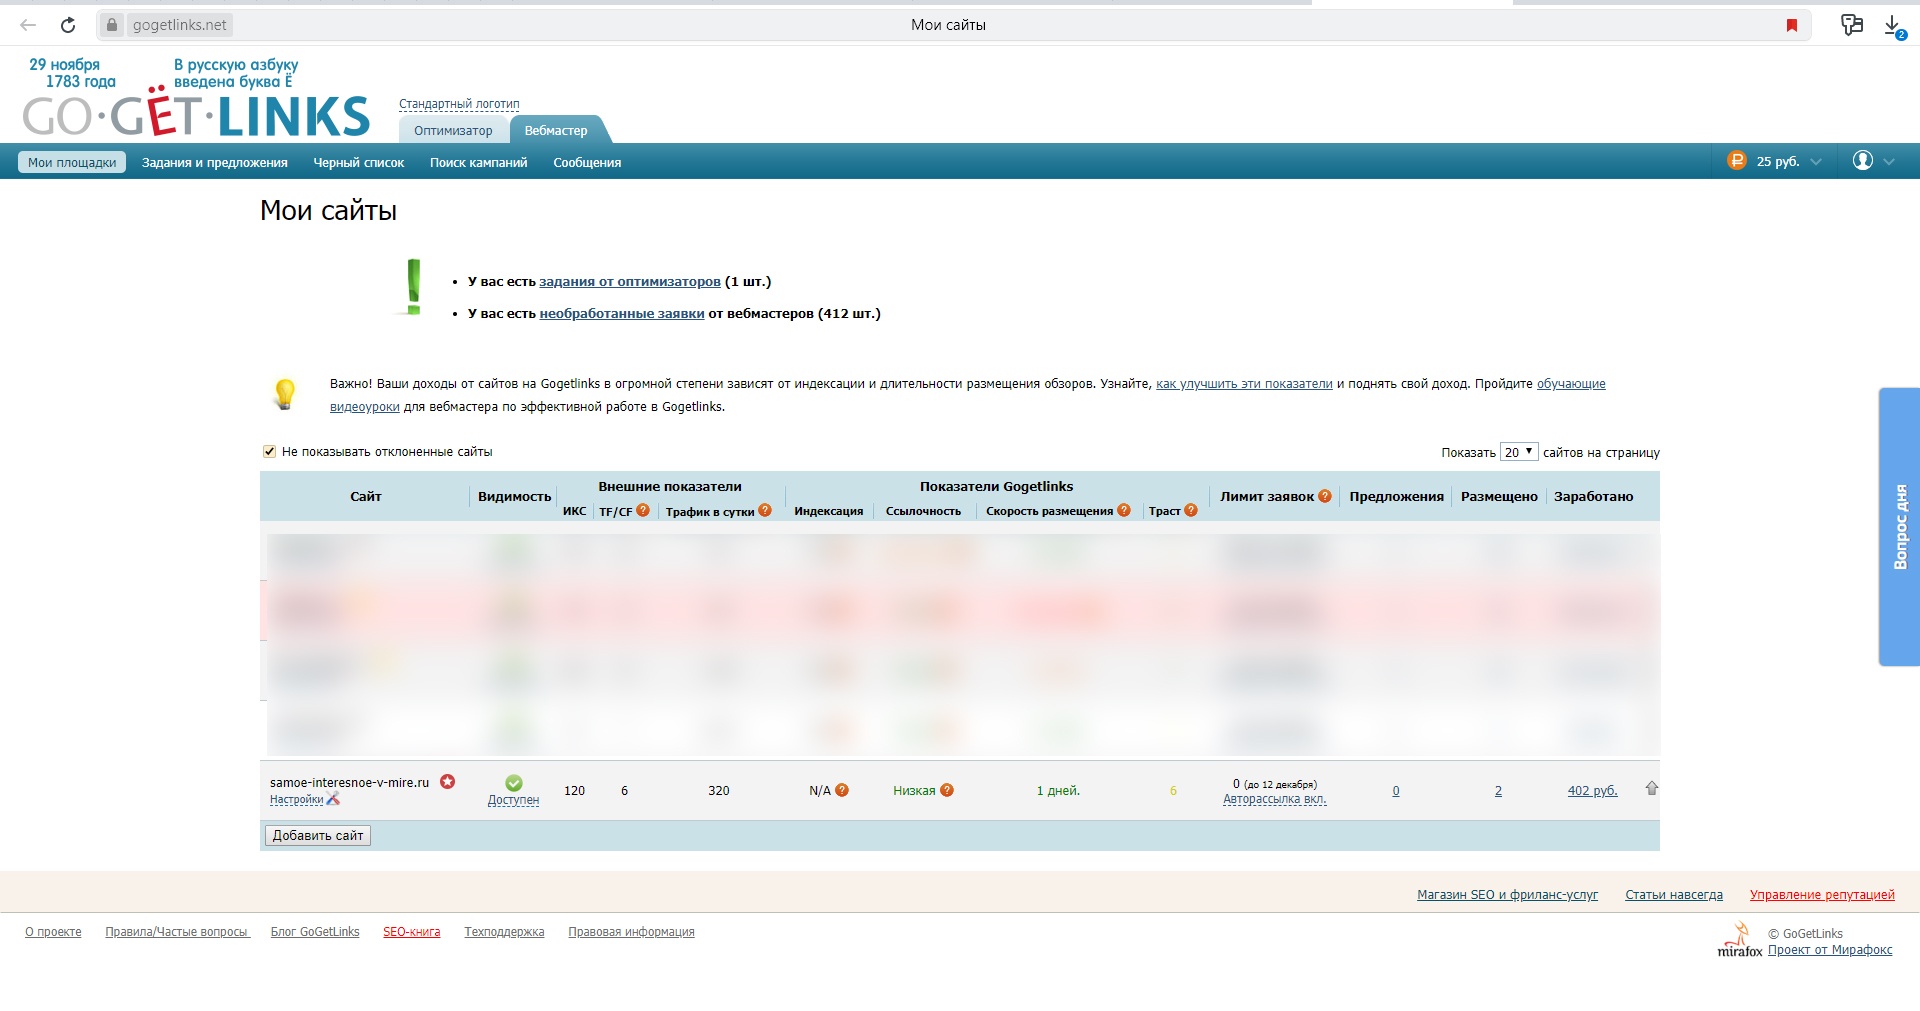Open Настройки for samoe-interesnoe-v-mire.ru
The image size is (1920, 1011).
[296, 799]
